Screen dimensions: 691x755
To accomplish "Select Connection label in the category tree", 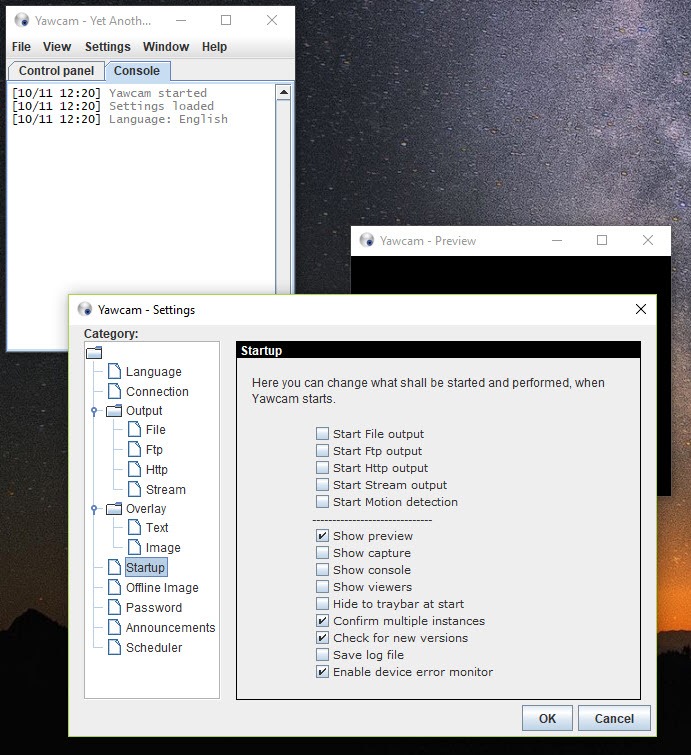I will coord(157,391).
